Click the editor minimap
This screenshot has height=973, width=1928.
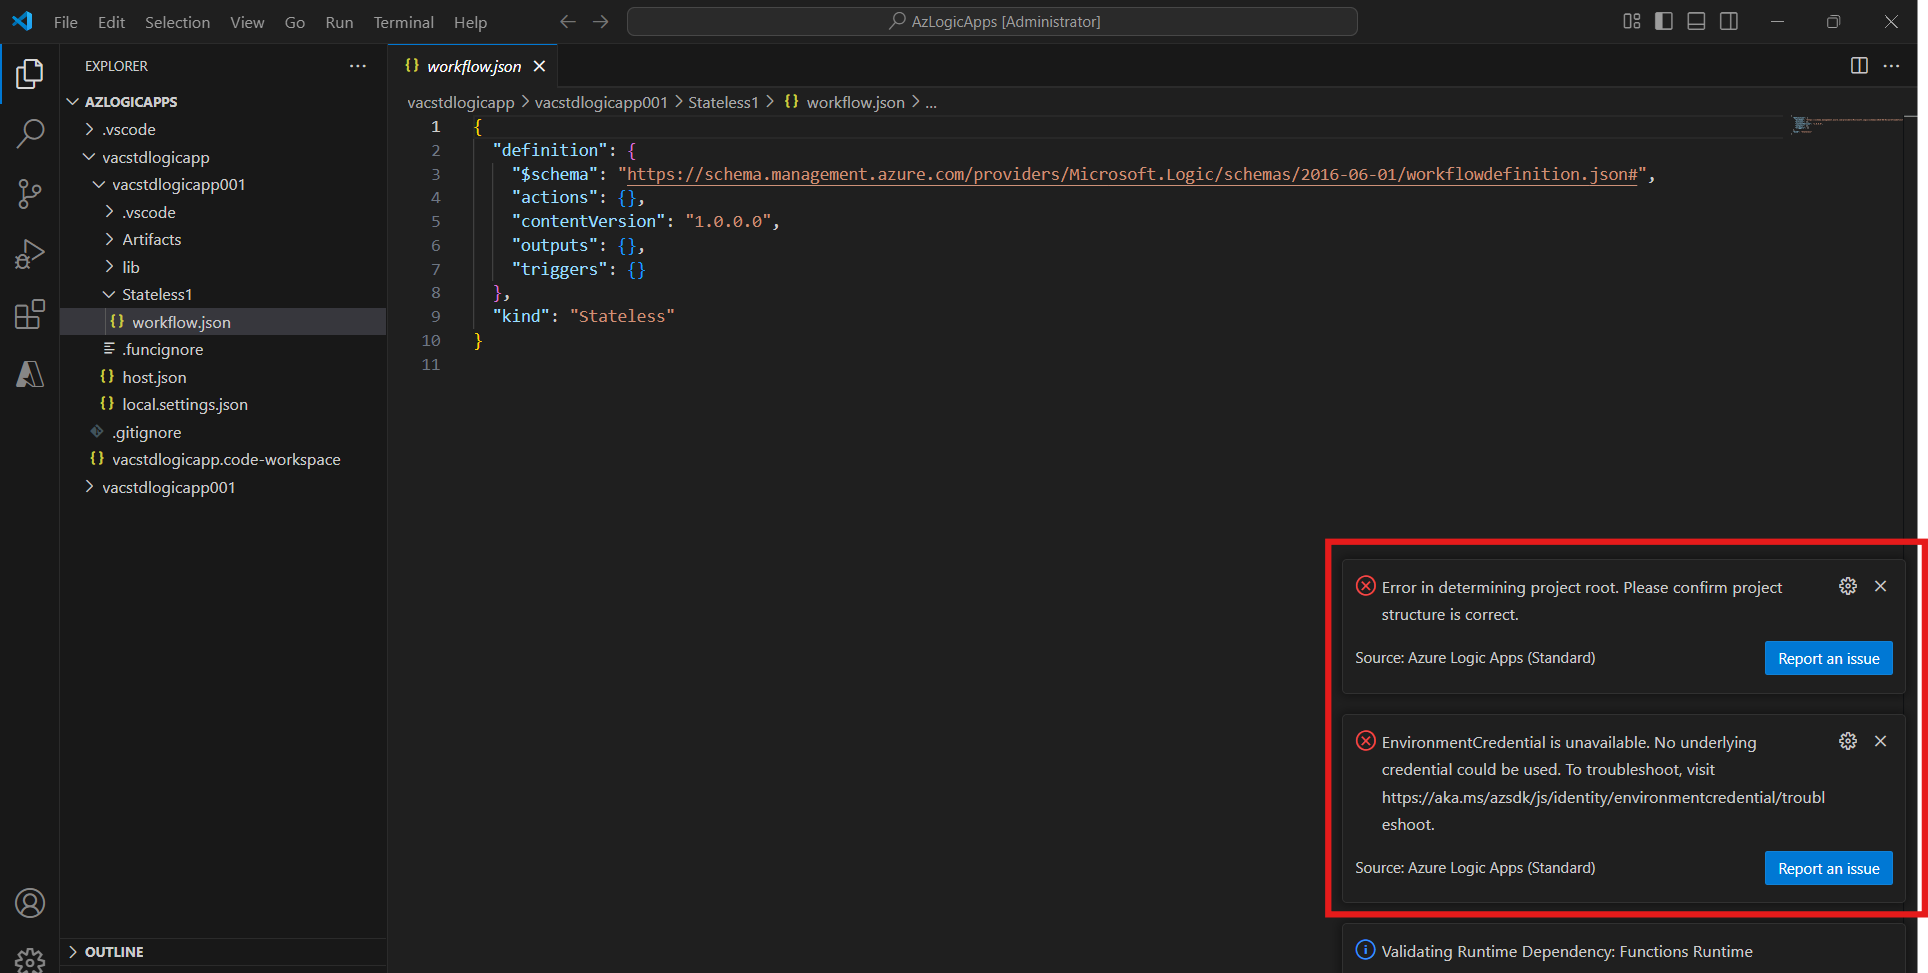coord(1845,124)
